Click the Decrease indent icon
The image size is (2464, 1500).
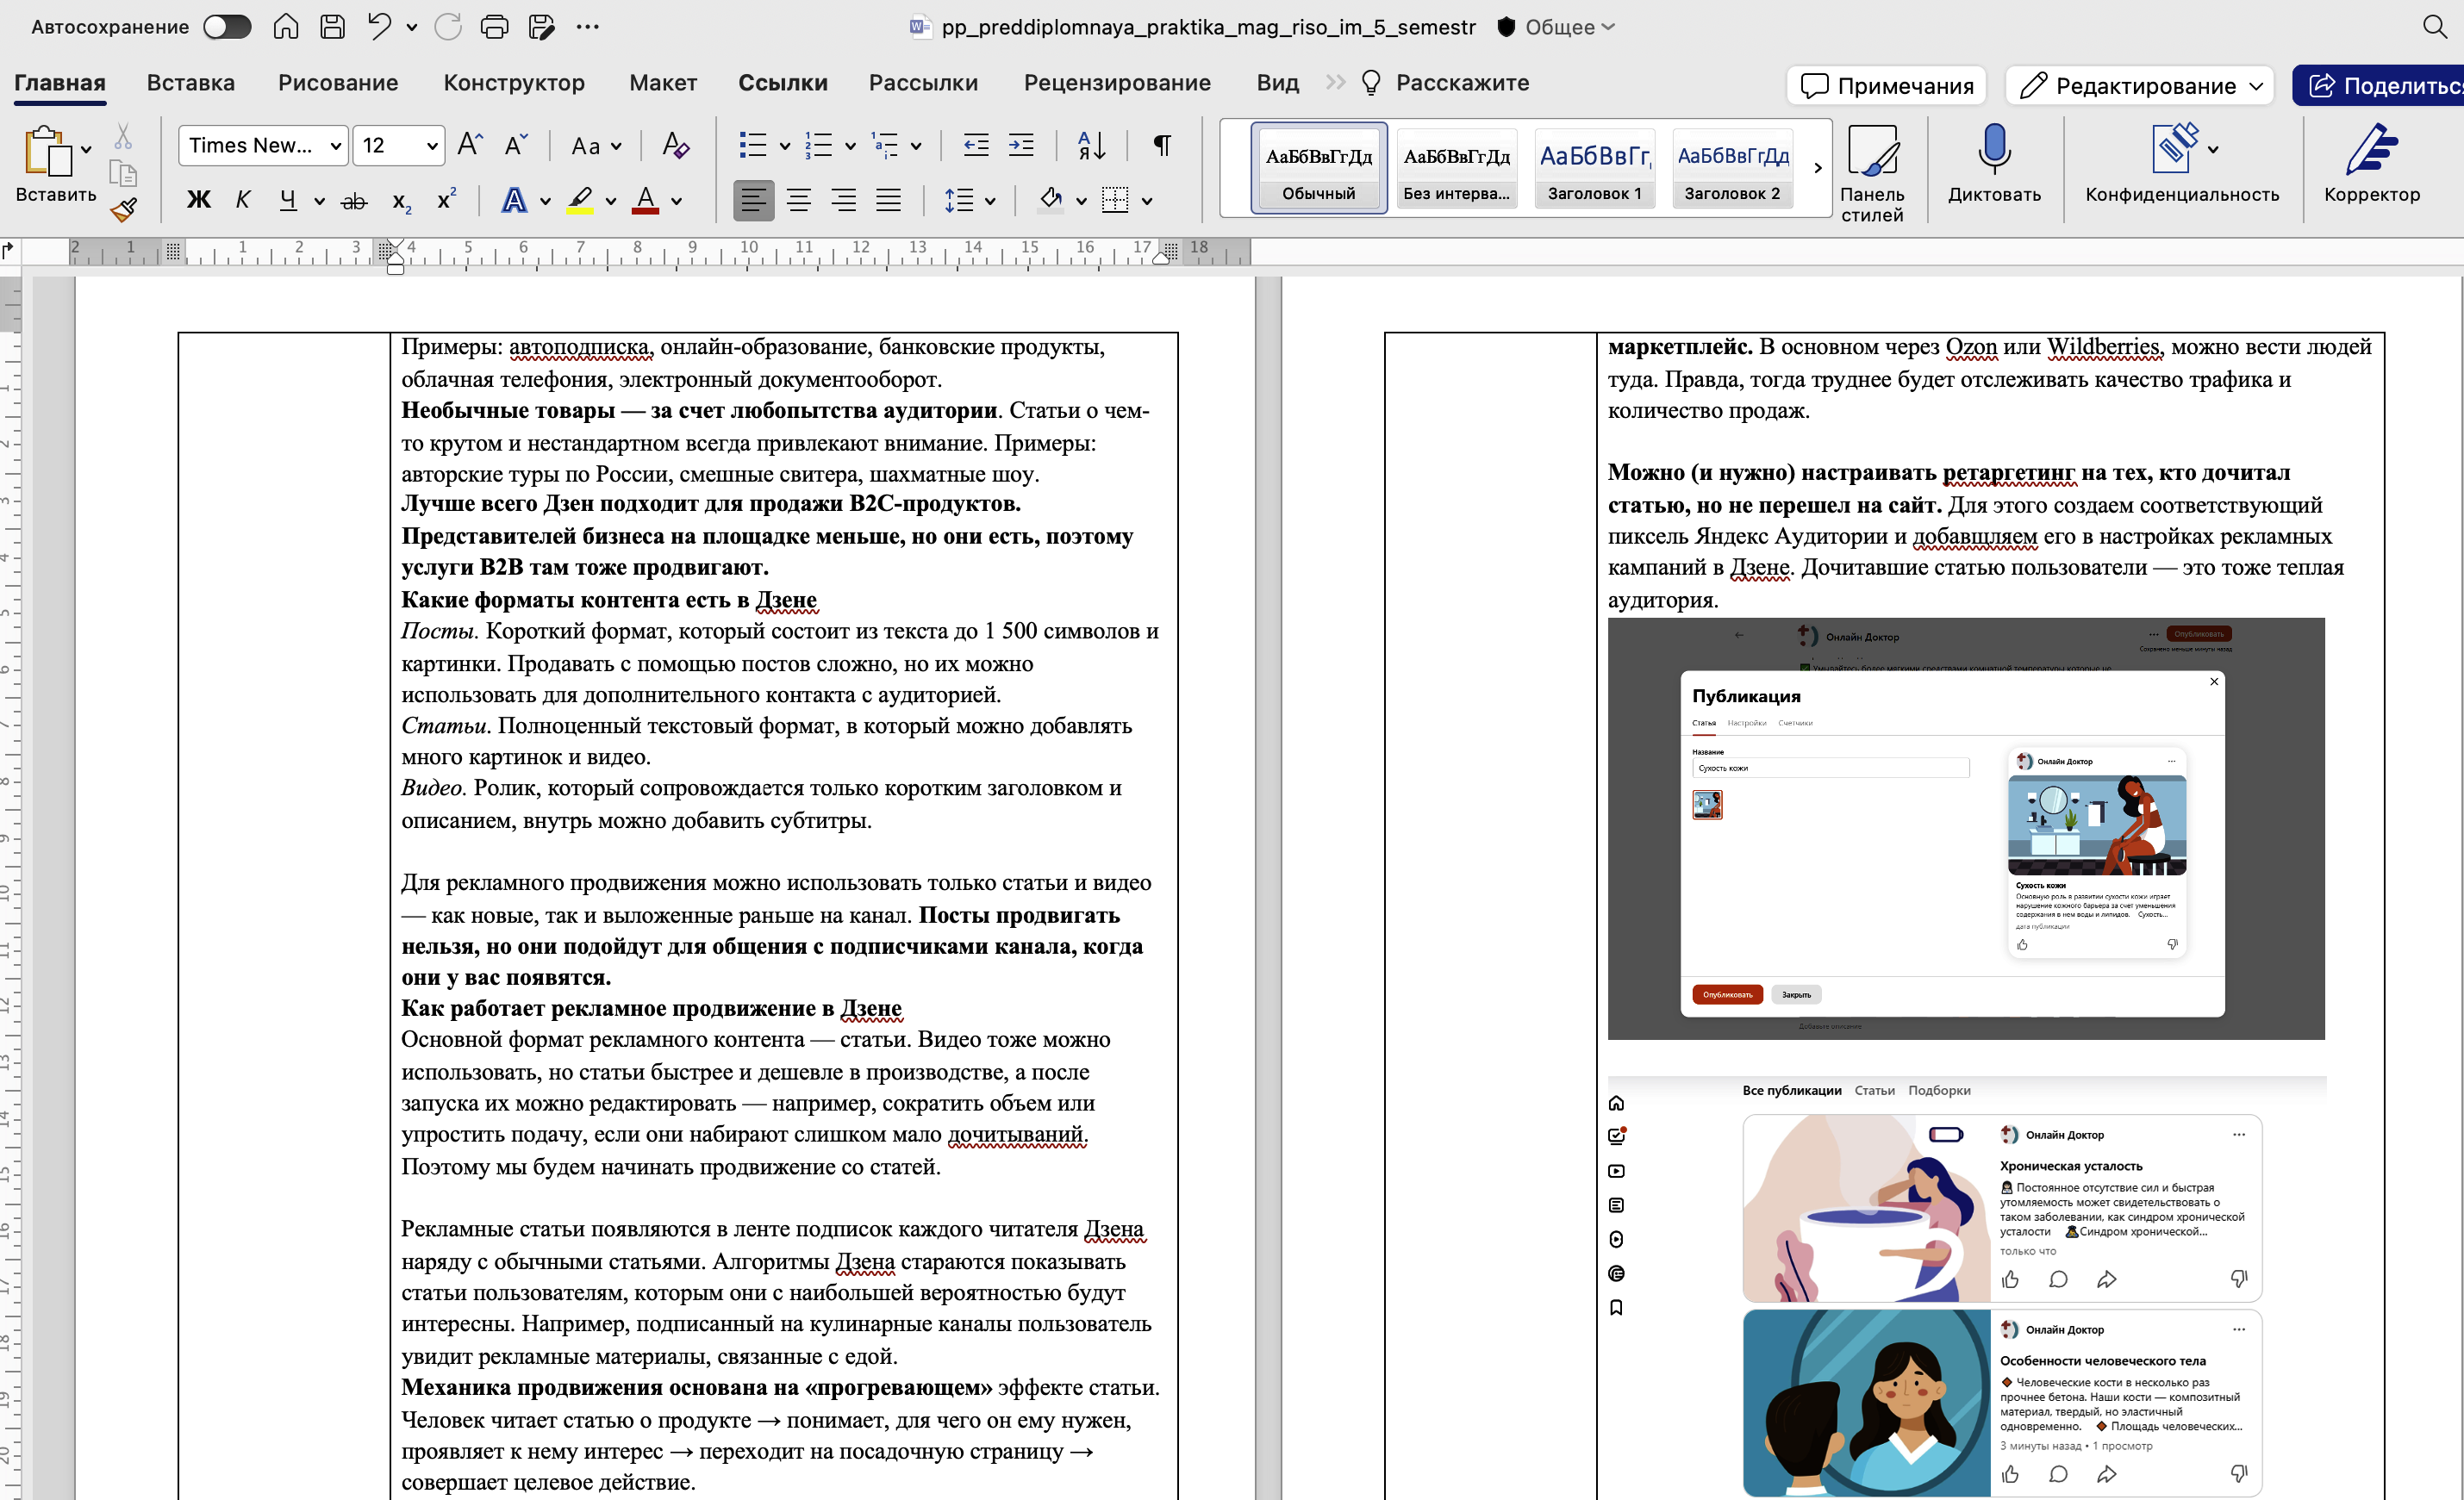(x=976, y=146)
